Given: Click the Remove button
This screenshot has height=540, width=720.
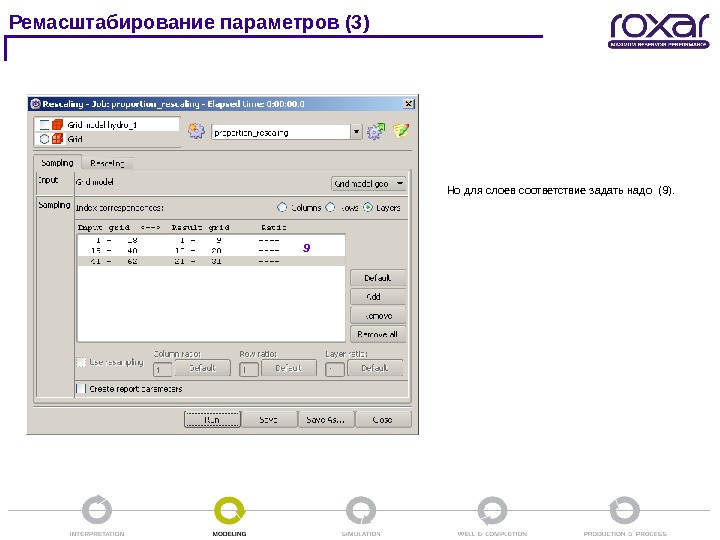Looking at the screenshot, I should pyautogui.click(x=377, y=316).
